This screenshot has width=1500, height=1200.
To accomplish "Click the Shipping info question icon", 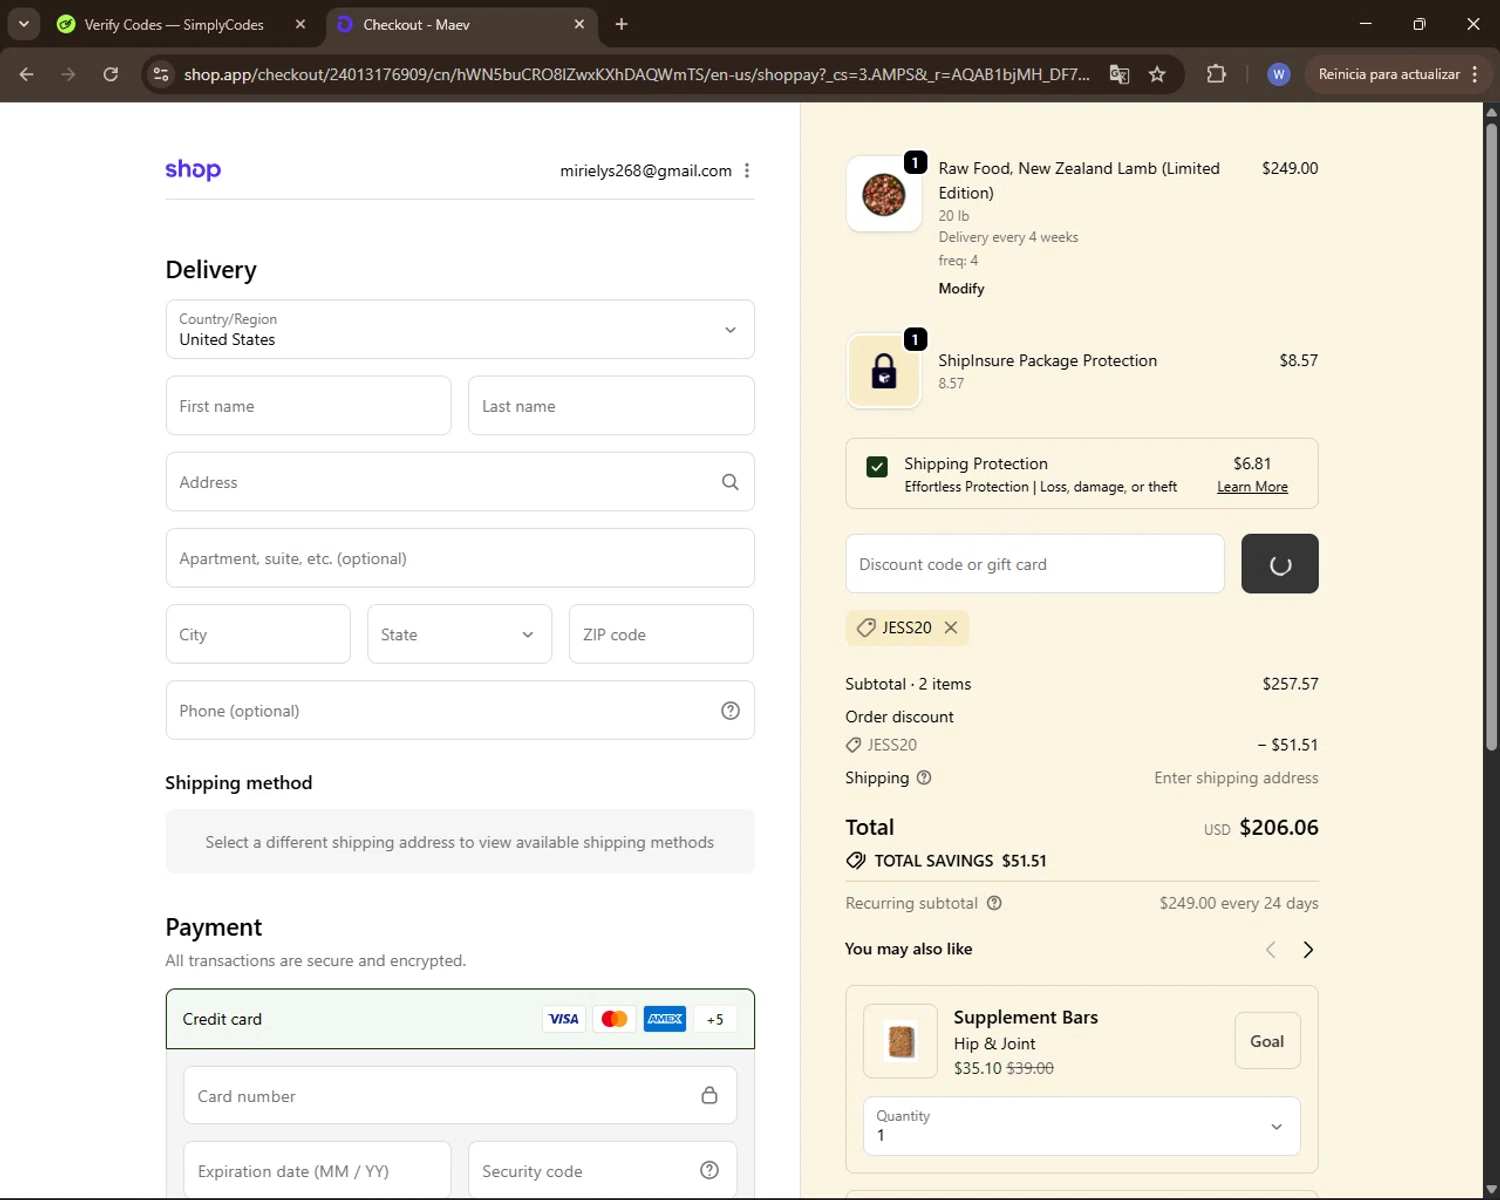I will click(x=924, y=778).
